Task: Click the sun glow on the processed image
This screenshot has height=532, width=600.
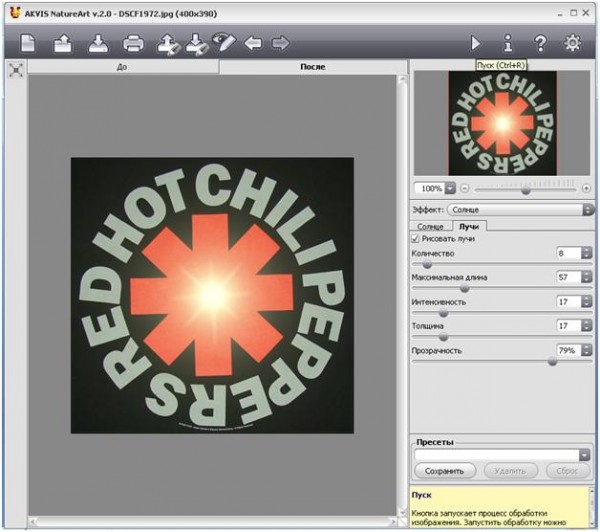Action: [x=212, y=294]
